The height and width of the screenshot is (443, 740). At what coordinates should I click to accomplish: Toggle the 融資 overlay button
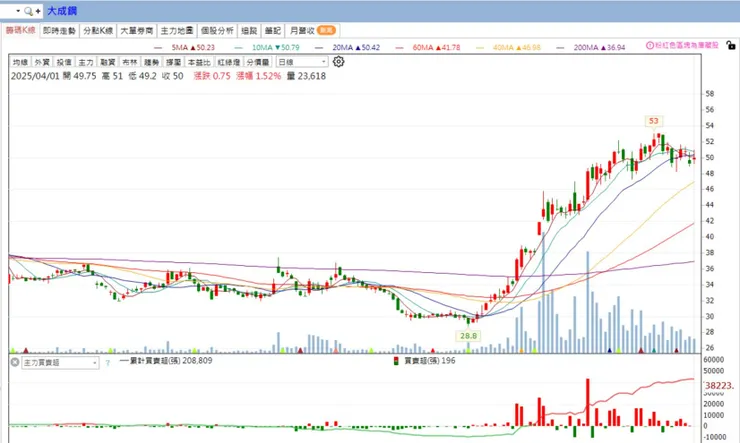pyautogui.click(x=108, y=62)
